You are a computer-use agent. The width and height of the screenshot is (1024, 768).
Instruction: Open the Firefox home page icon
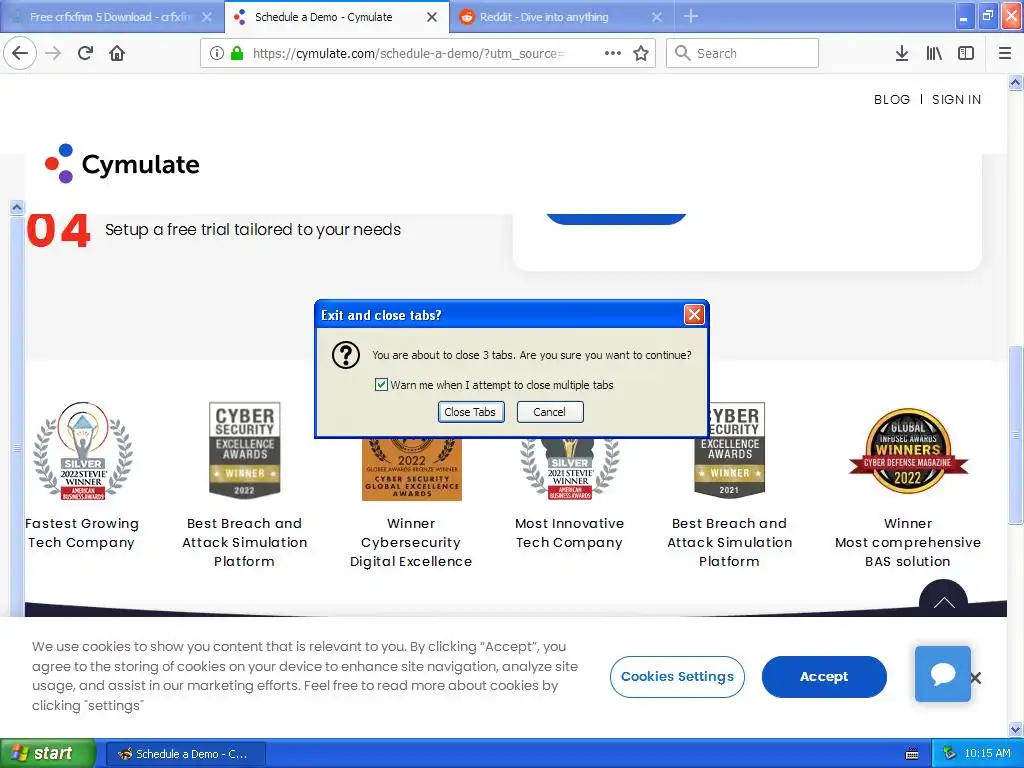click(117, 53)
